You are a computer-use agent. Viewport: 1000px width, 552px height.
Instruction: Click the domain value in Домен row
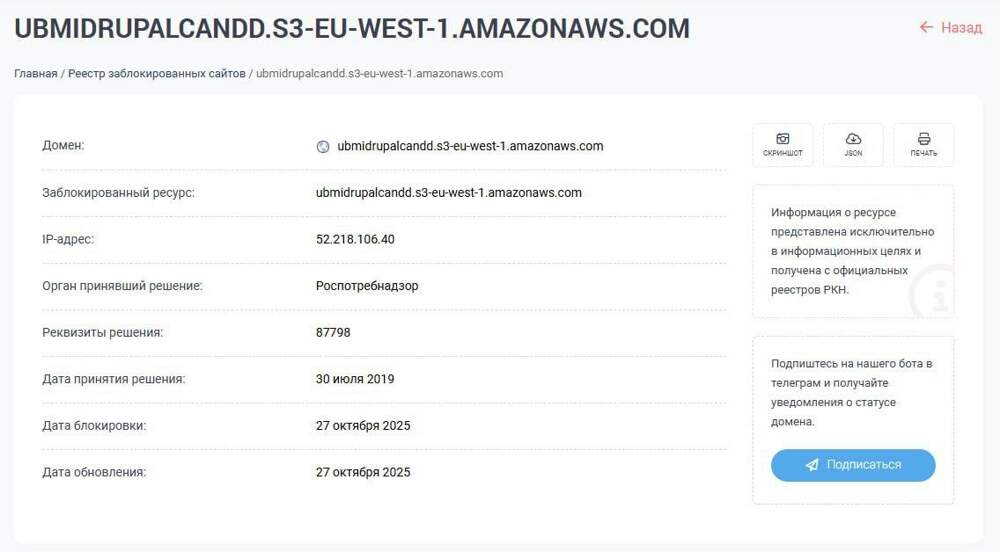coord(470,146)
